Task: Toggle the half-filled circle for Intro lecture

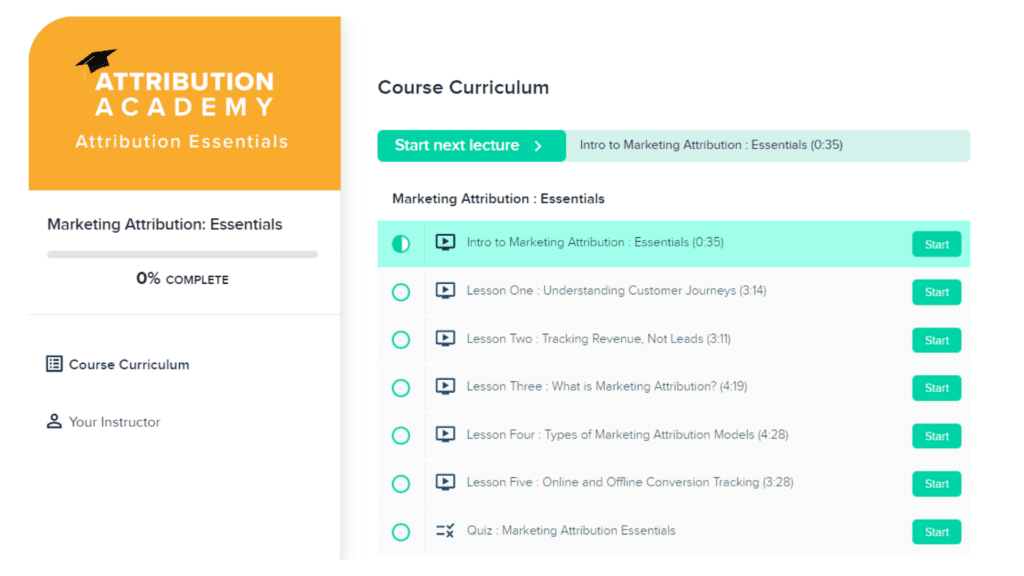Action: (x=401, y=244)
